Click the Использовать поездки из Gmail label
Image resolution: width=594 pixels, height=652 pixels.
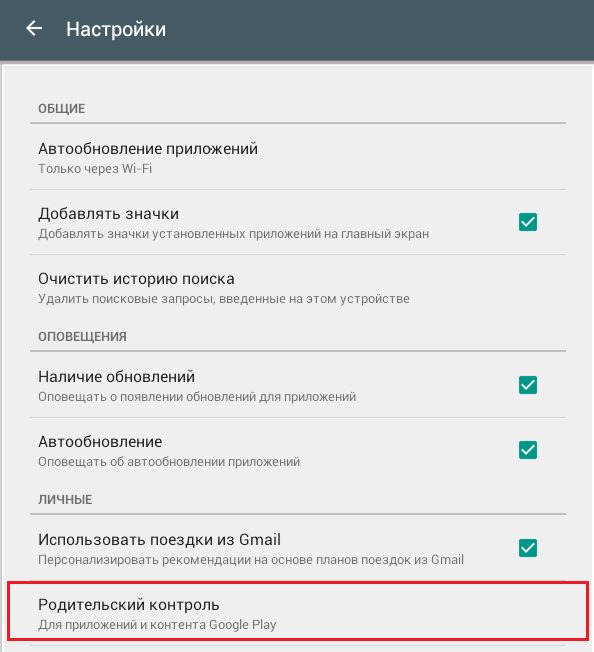(x=160, y=540)
